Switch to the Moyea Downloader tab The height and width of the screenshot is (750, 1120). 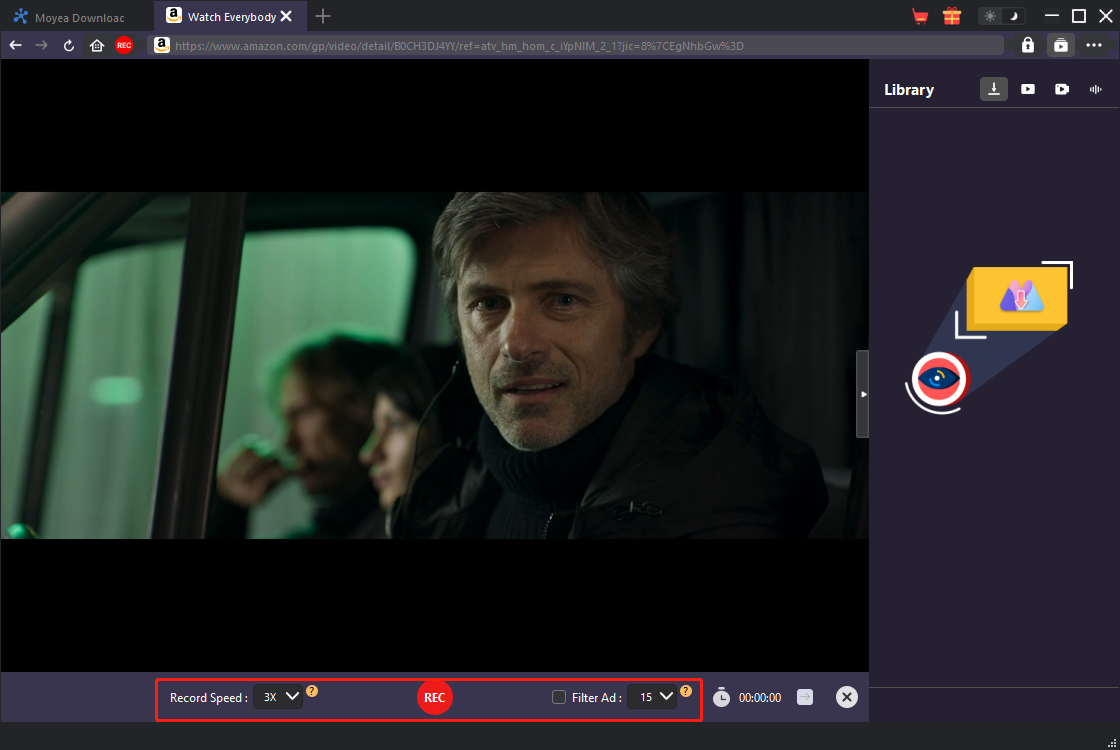77,17
